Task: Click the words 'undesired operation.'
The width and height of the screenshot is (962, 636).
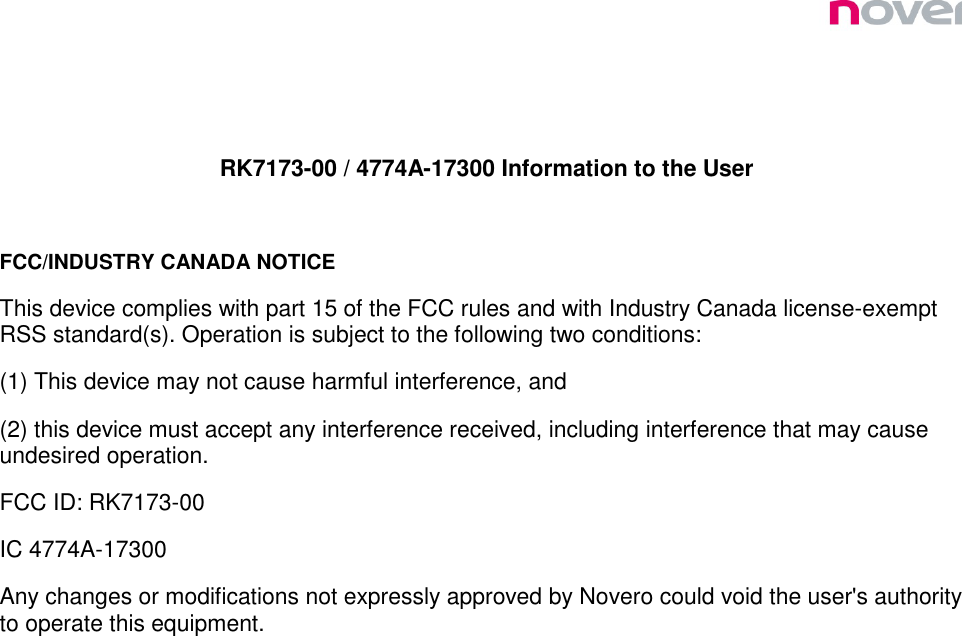Action: pos(104,456)
